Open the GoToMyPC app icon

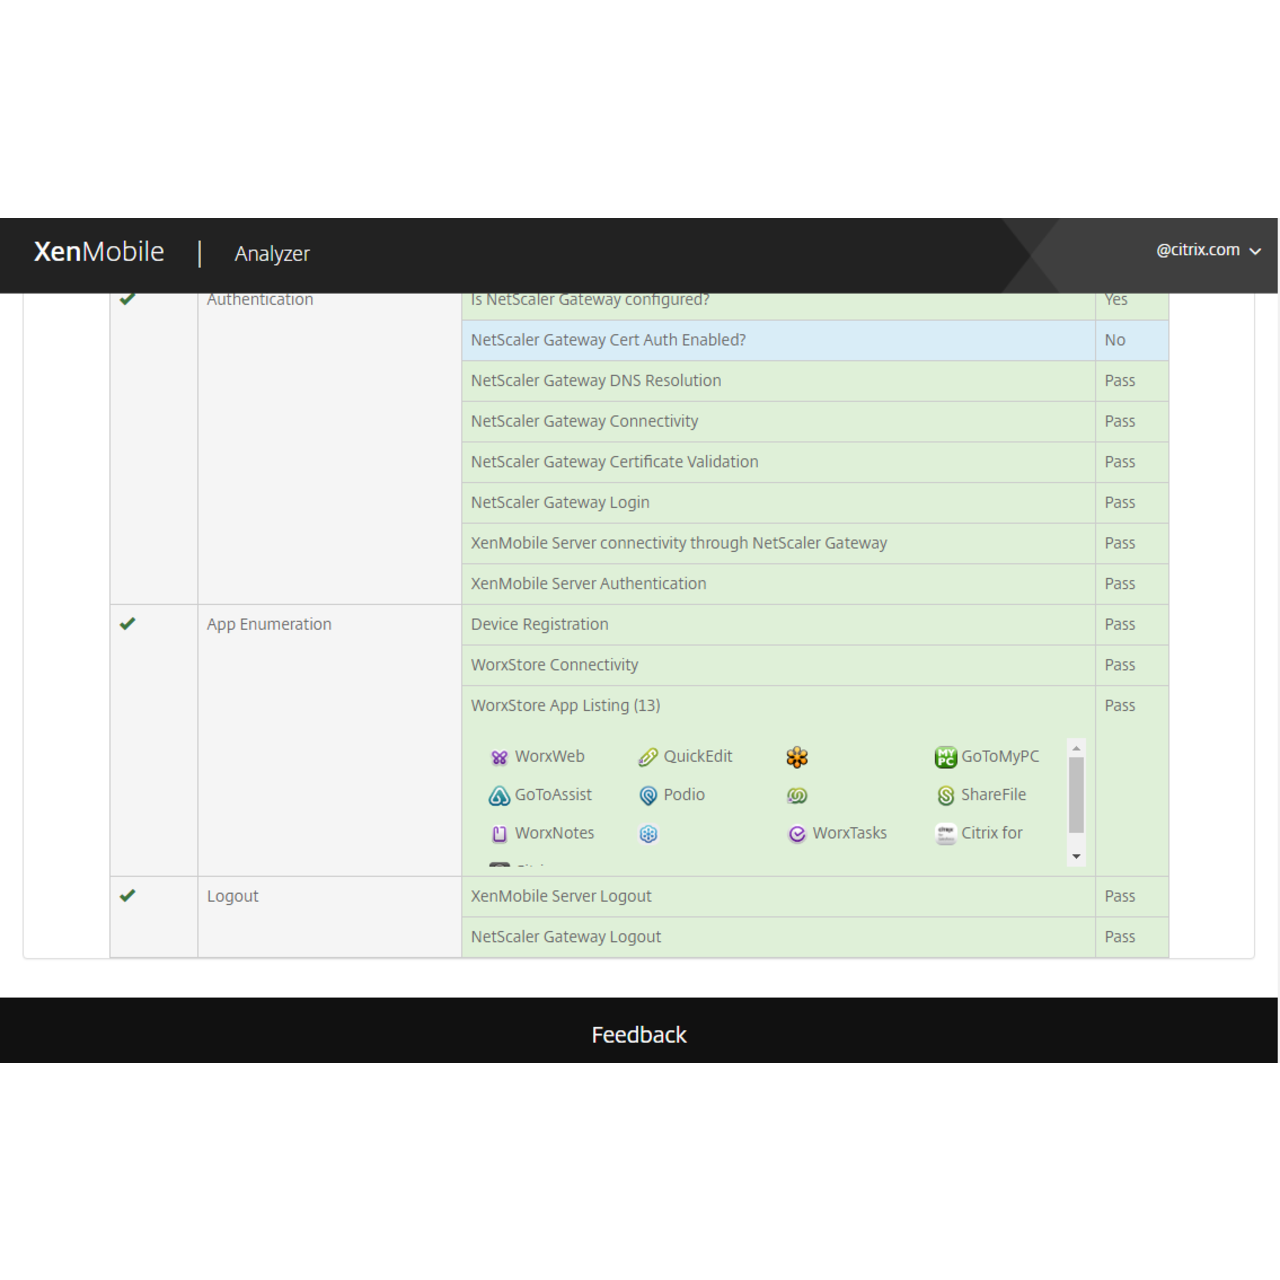coord(945,757)
